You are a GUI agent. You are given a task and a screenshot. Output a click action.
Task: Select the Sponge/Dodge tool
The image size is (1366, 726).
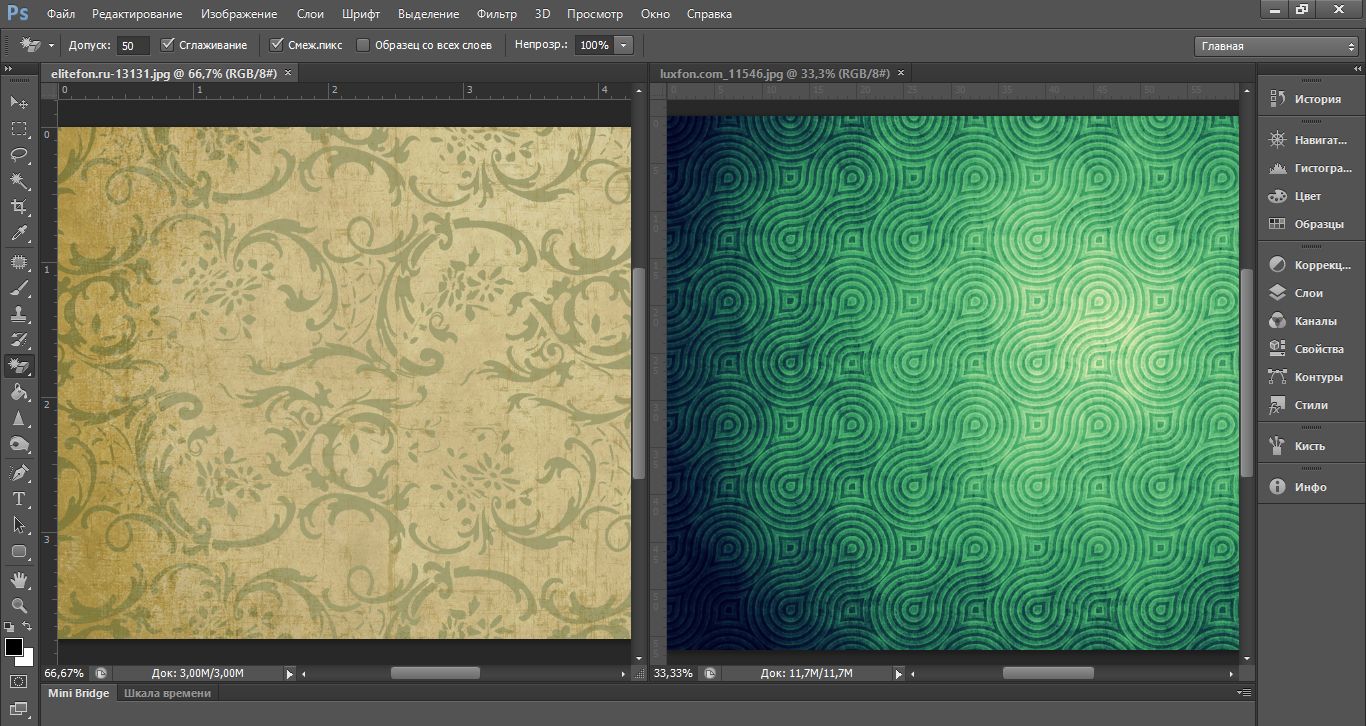(19, 445)
